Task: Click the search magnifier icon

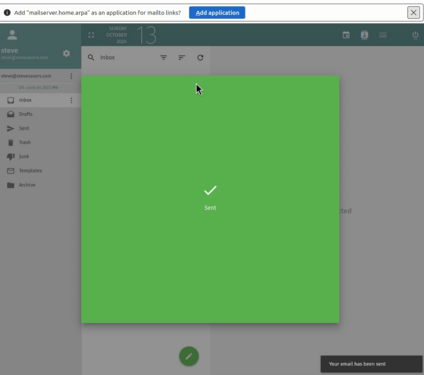Action: [x=91, y=57]
